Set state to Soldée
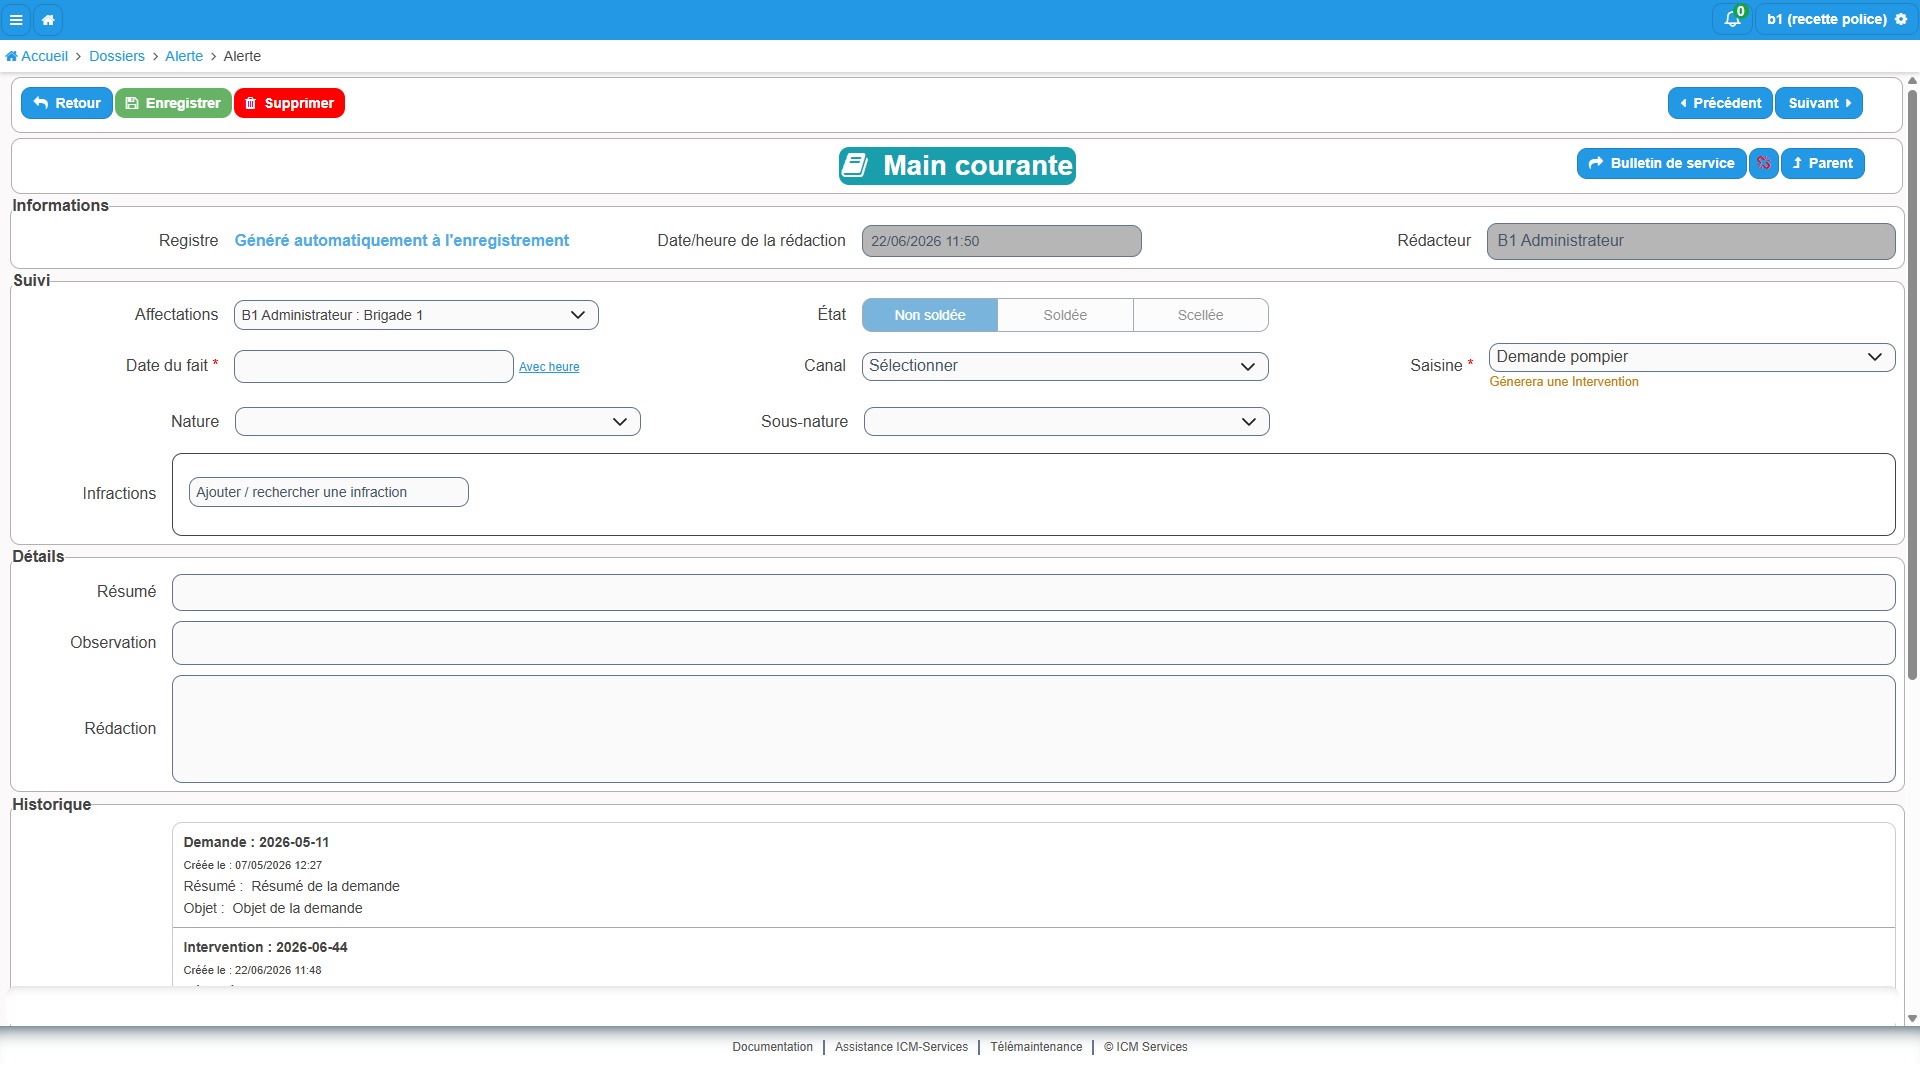The height and width of the screenshot is (1080, 1920). pos(1065,315)
